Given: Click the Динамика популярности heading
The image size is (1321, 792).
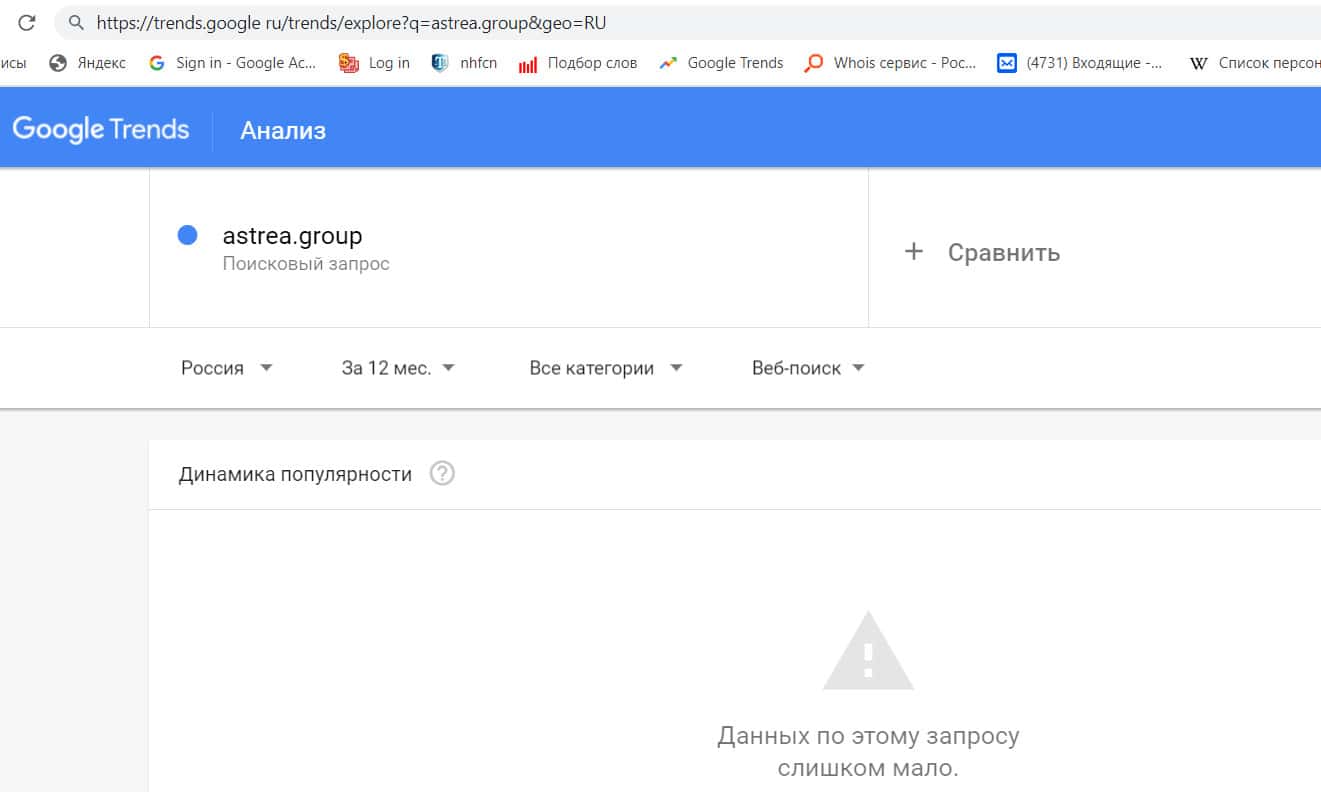Looking at the screenshot, I should click(295, 474).
